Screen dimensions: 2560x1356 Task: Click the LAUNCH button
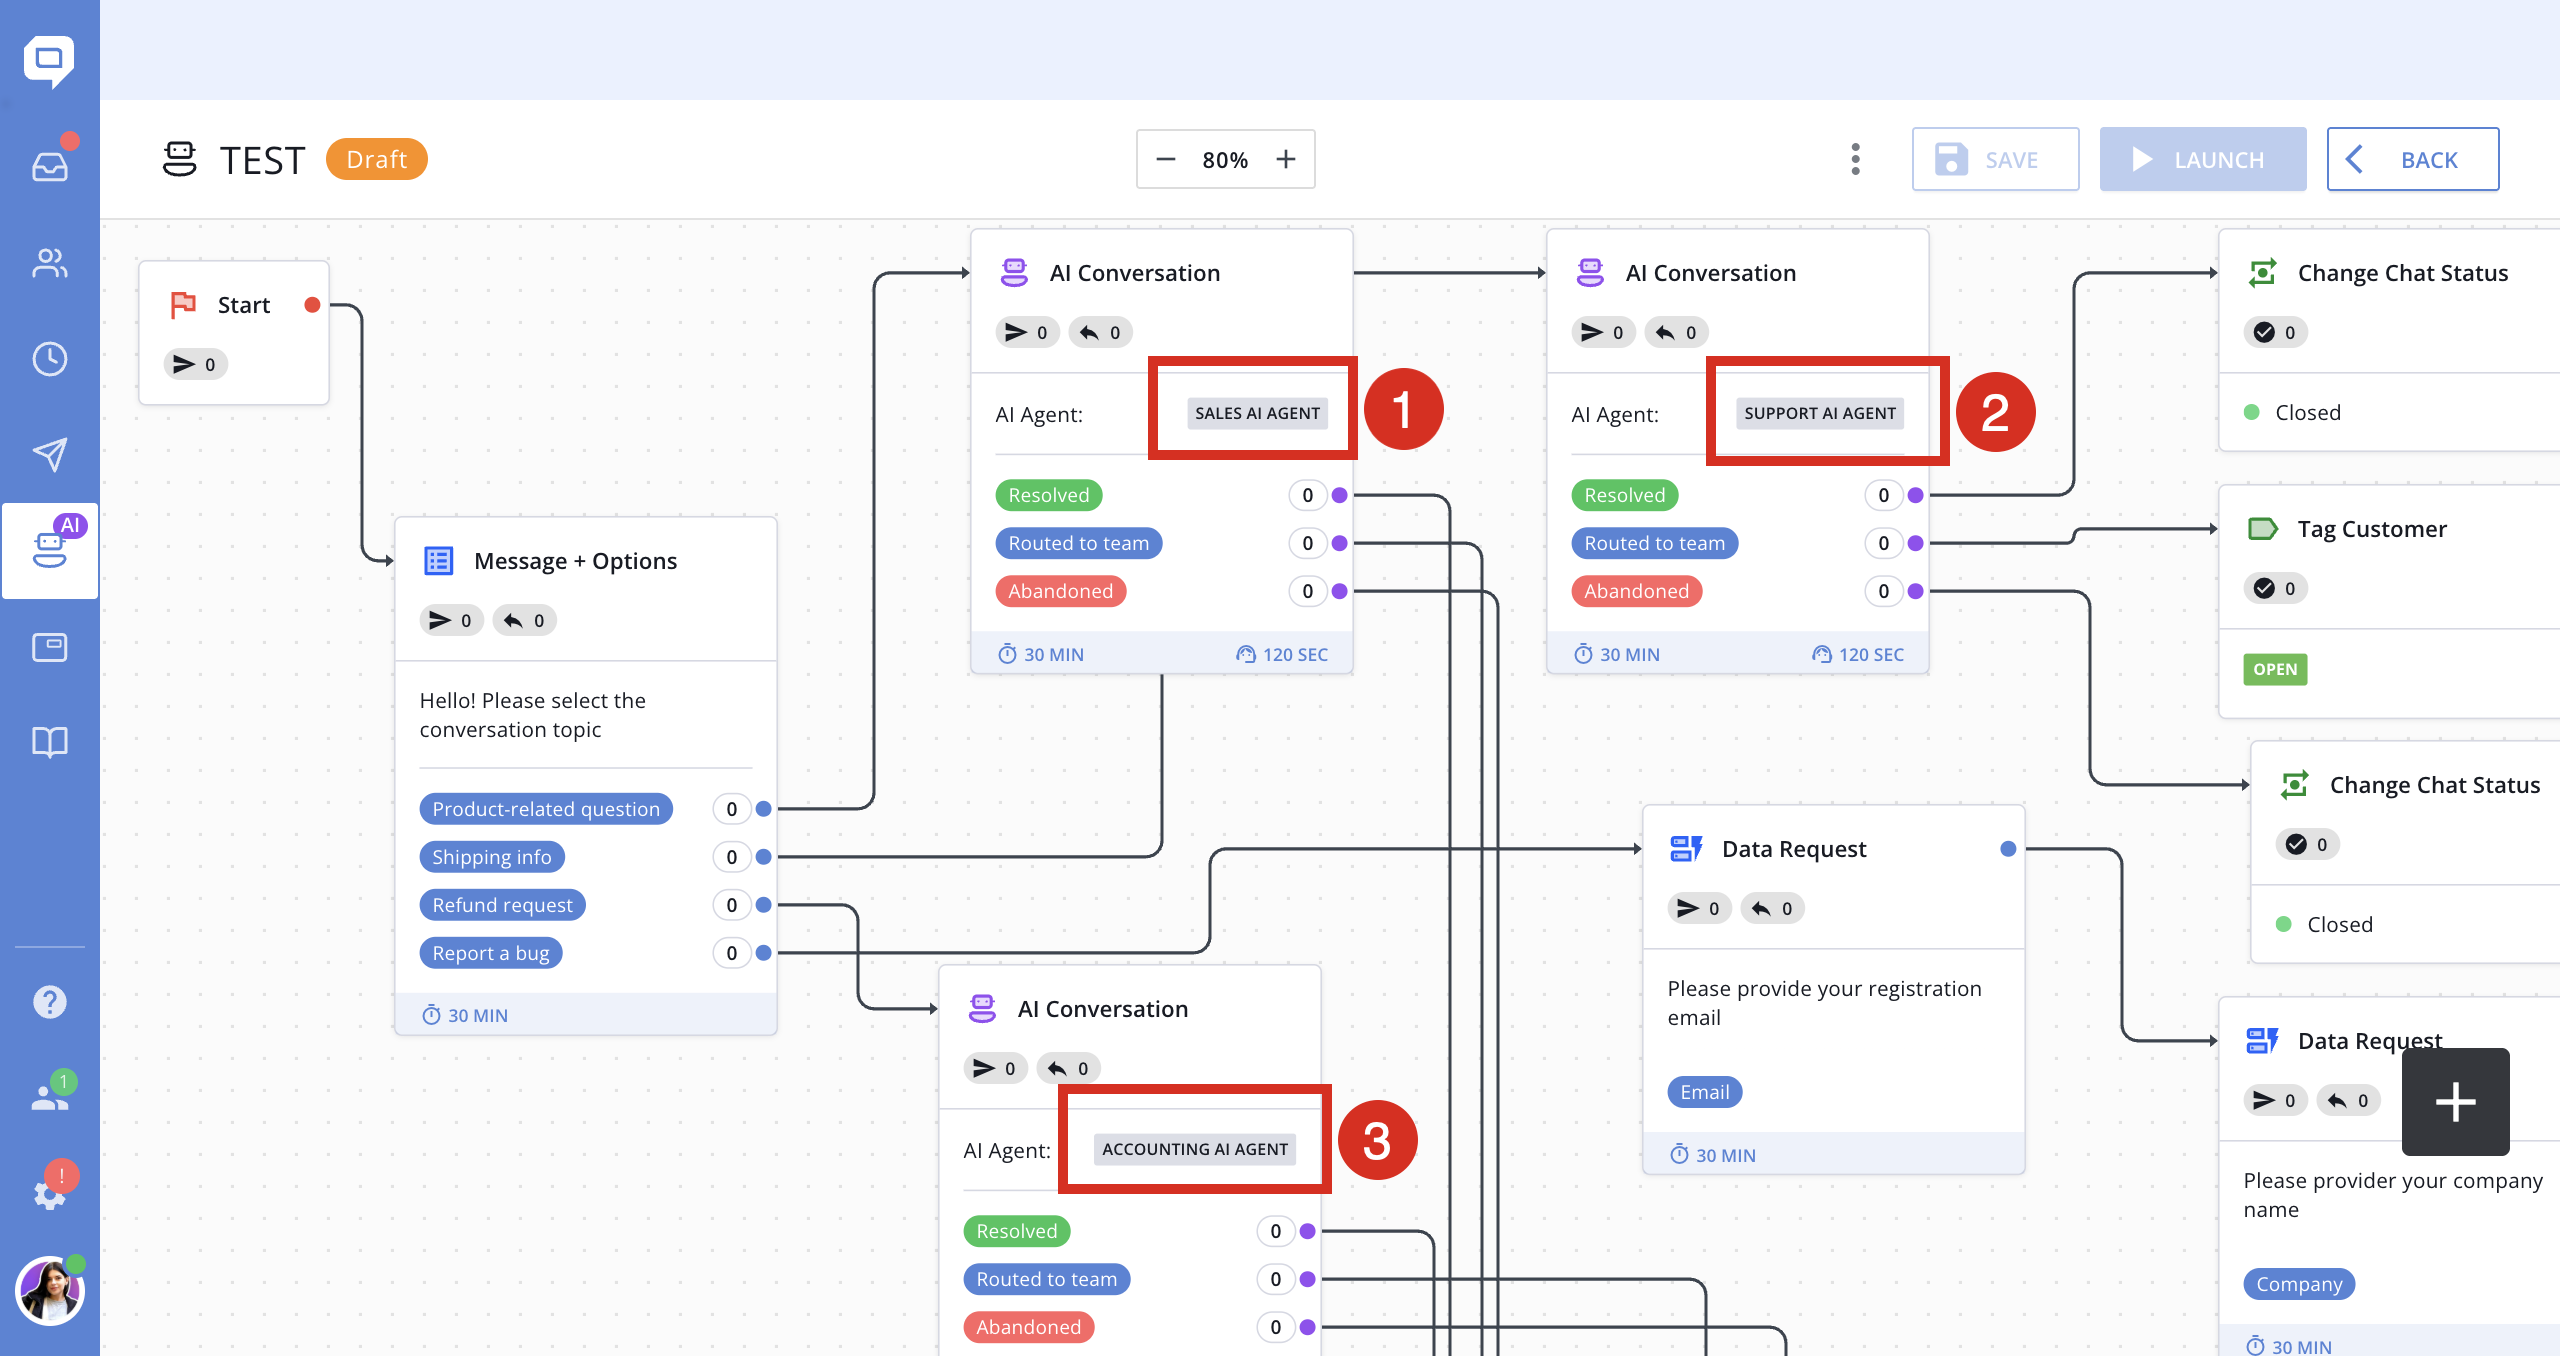(x=2203, y=159)
